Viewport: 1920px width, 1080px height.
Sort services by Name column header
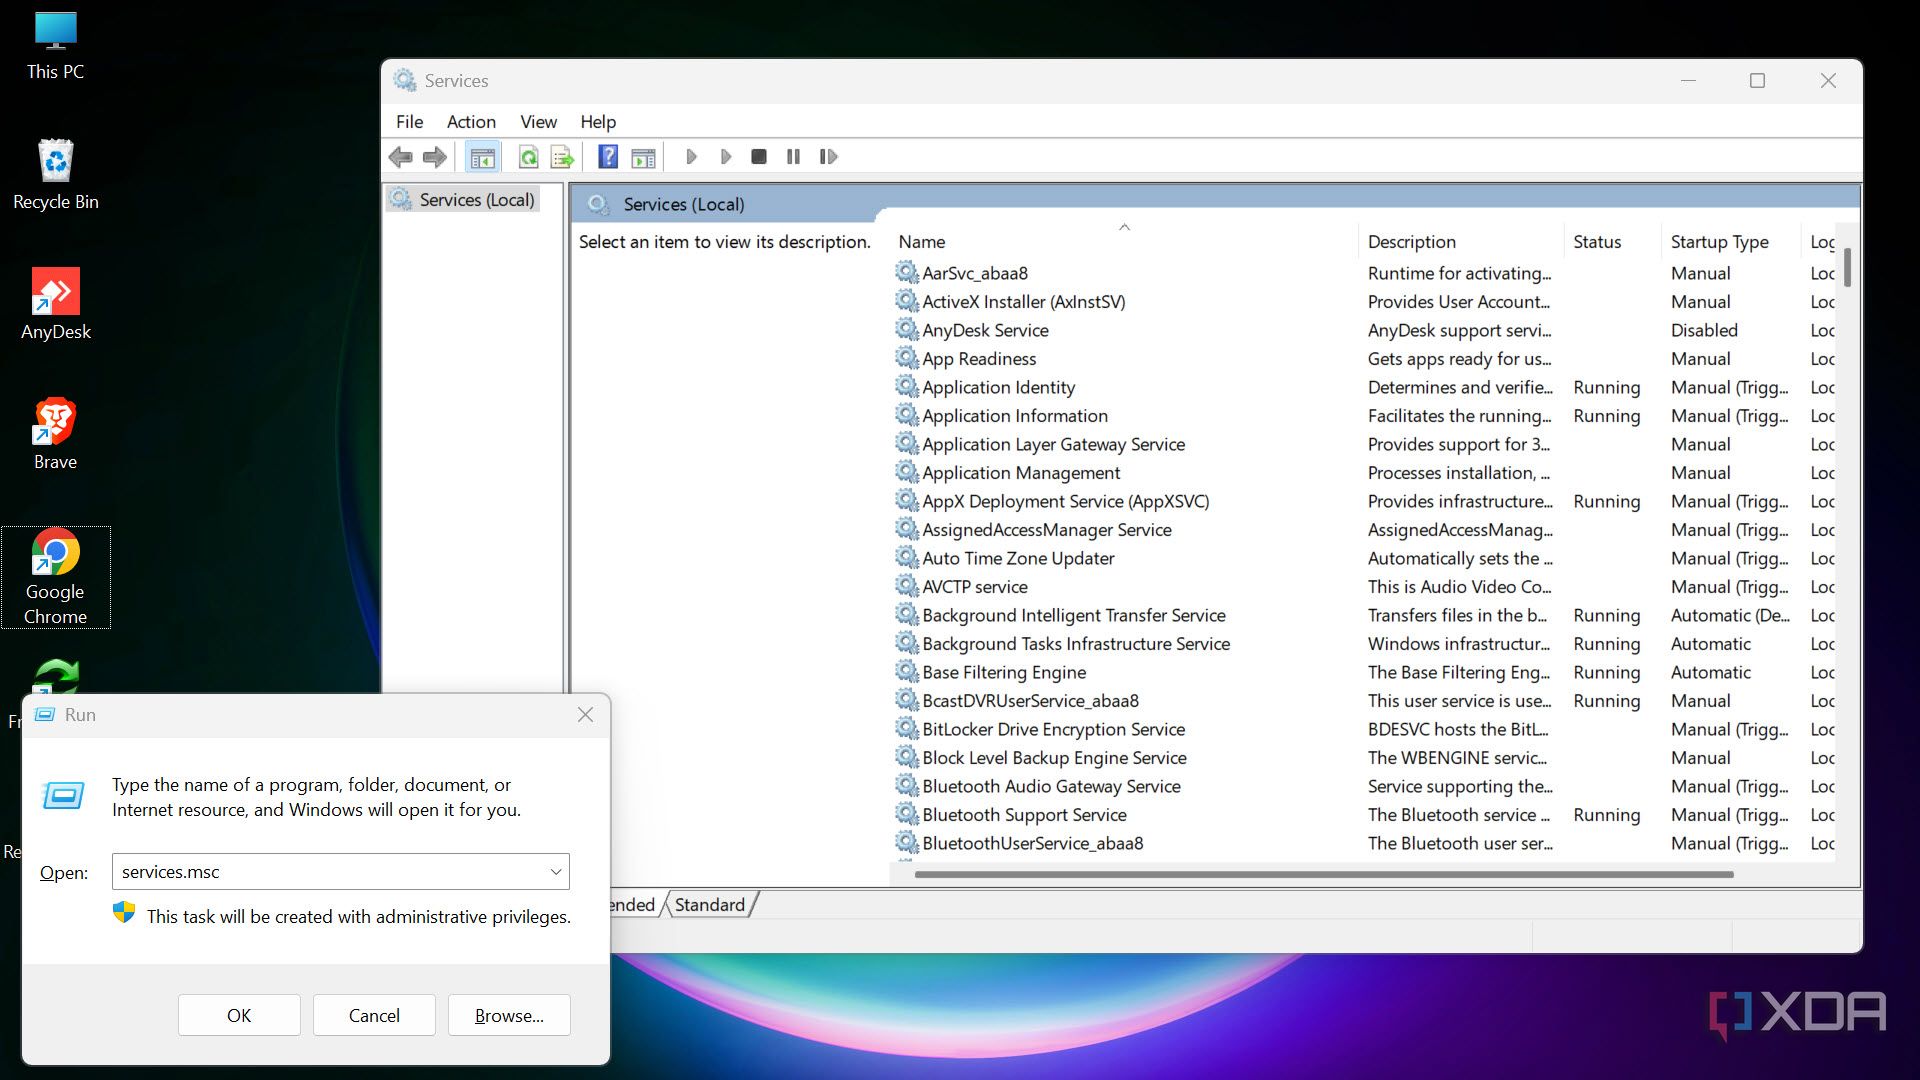pos(922,242)
